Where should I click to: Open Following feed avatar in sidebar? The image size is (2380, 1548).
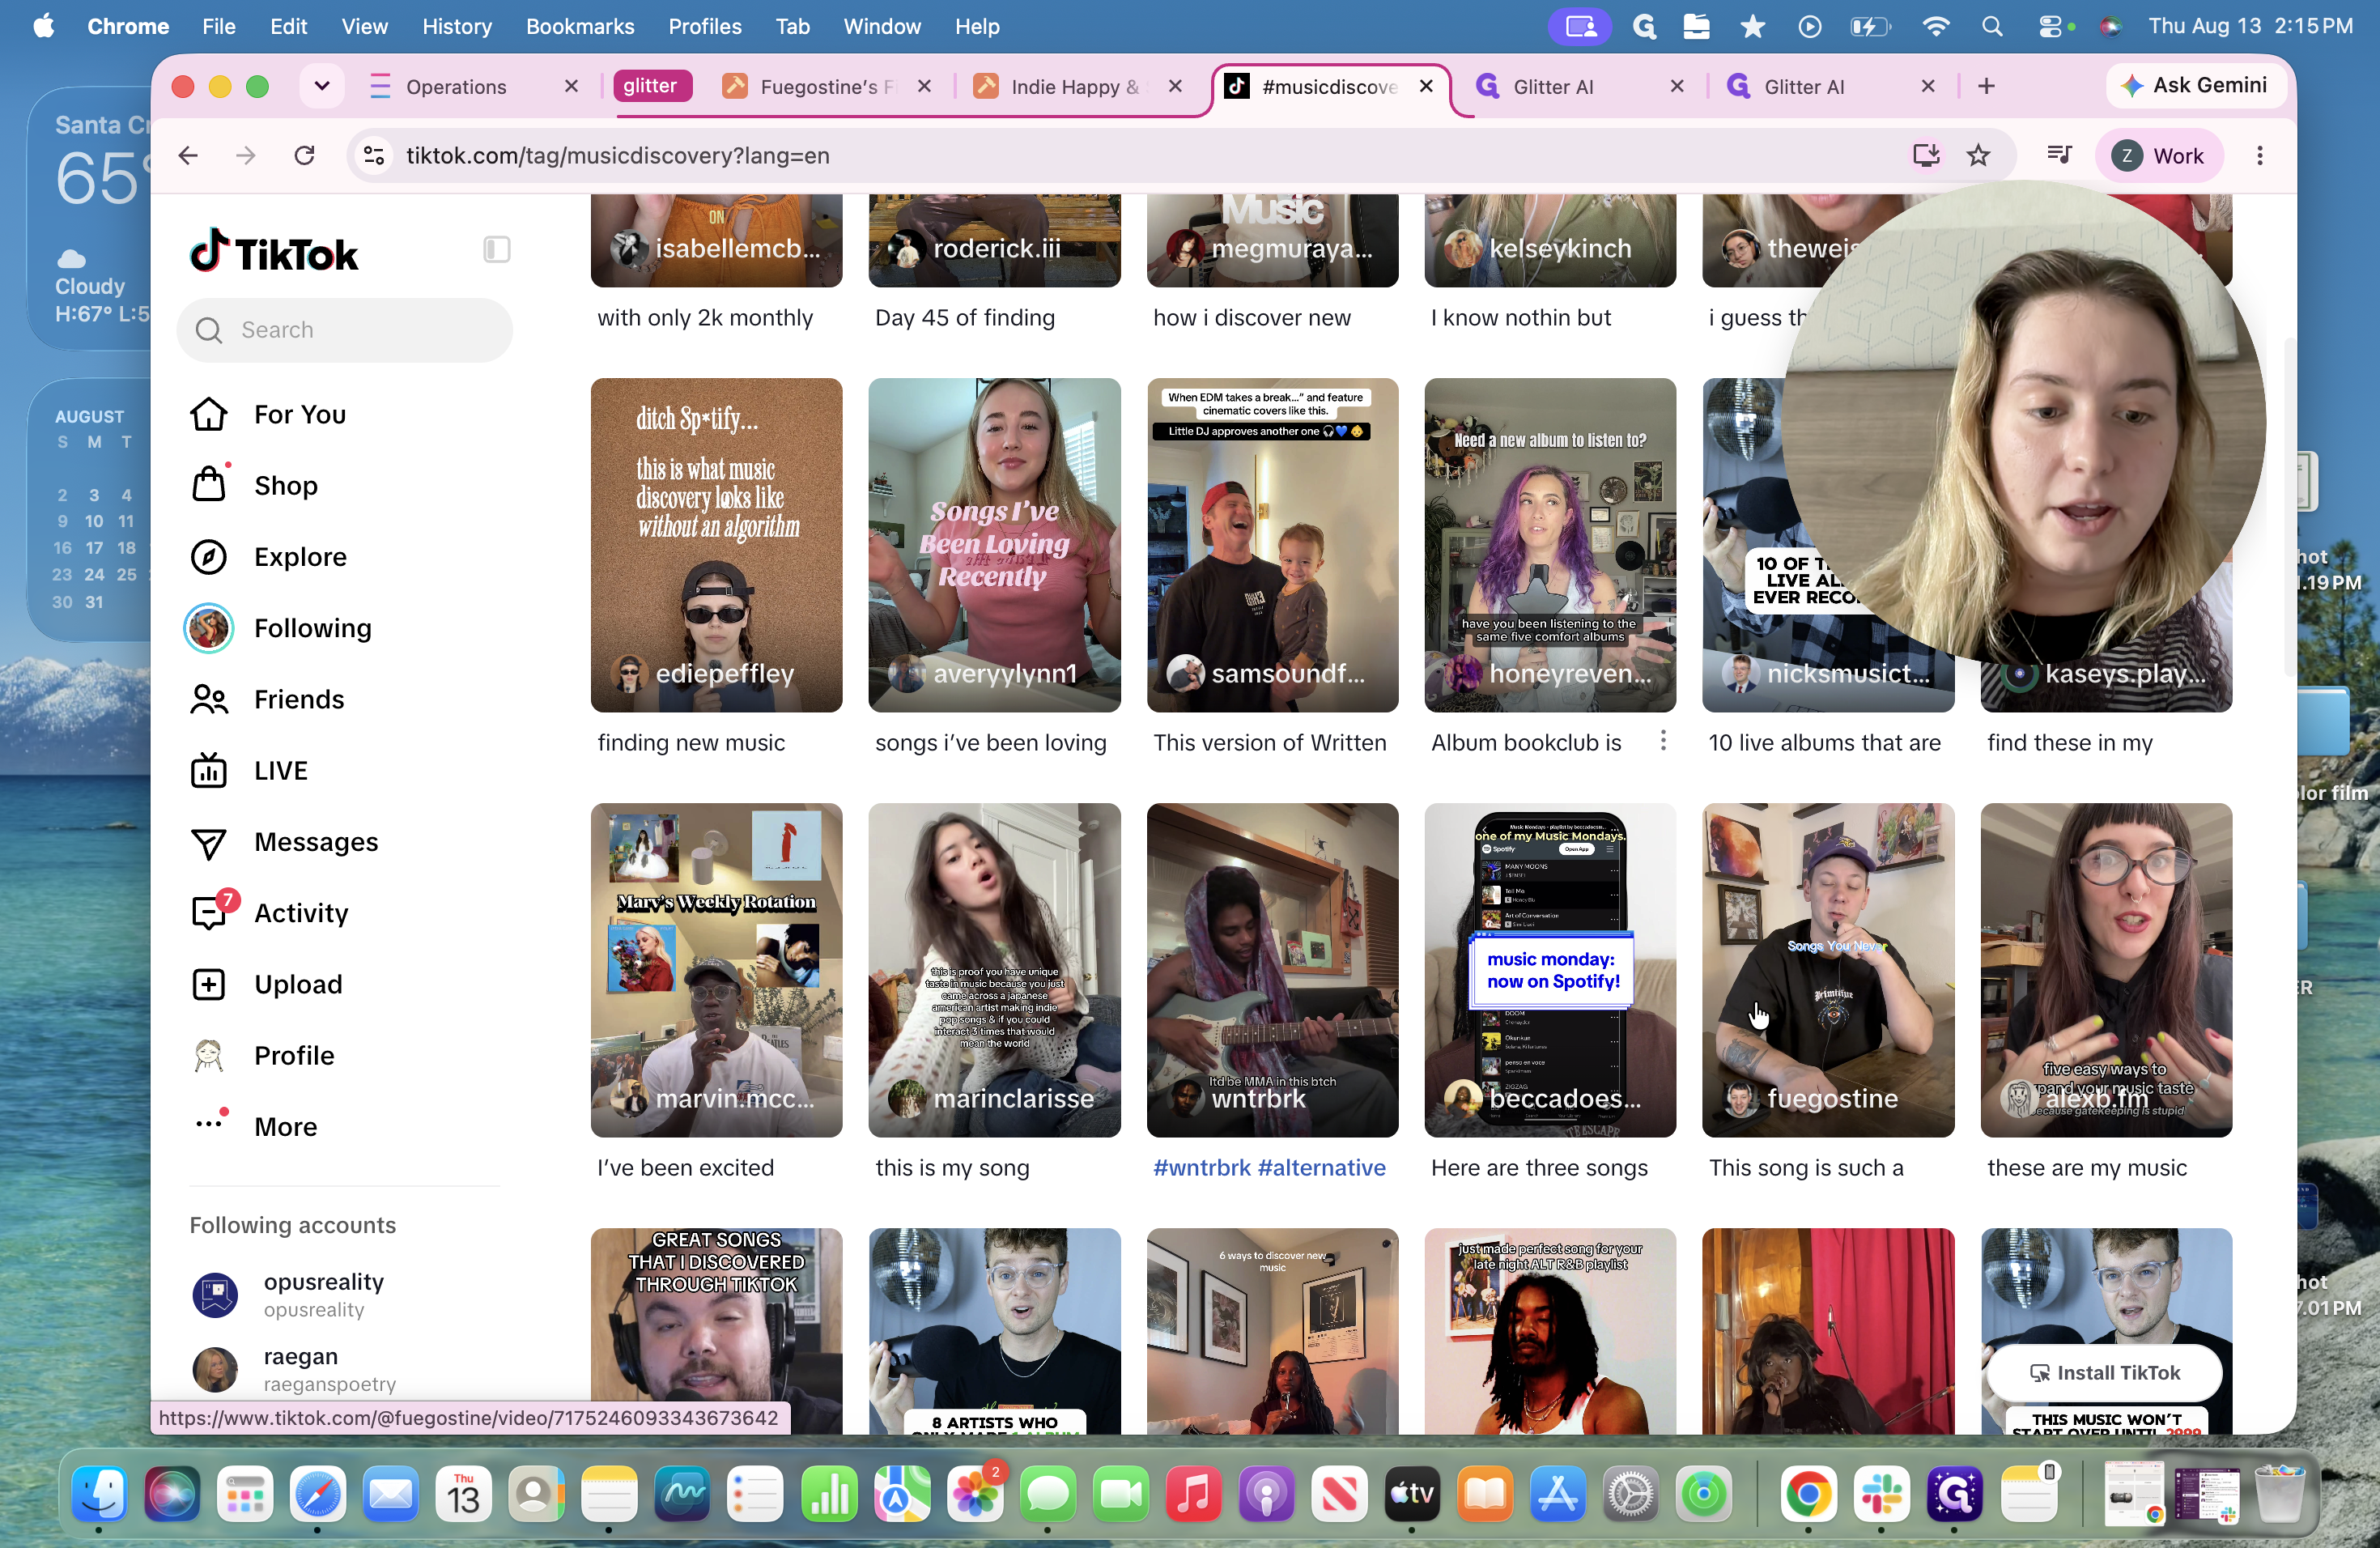tap(209, 628)
